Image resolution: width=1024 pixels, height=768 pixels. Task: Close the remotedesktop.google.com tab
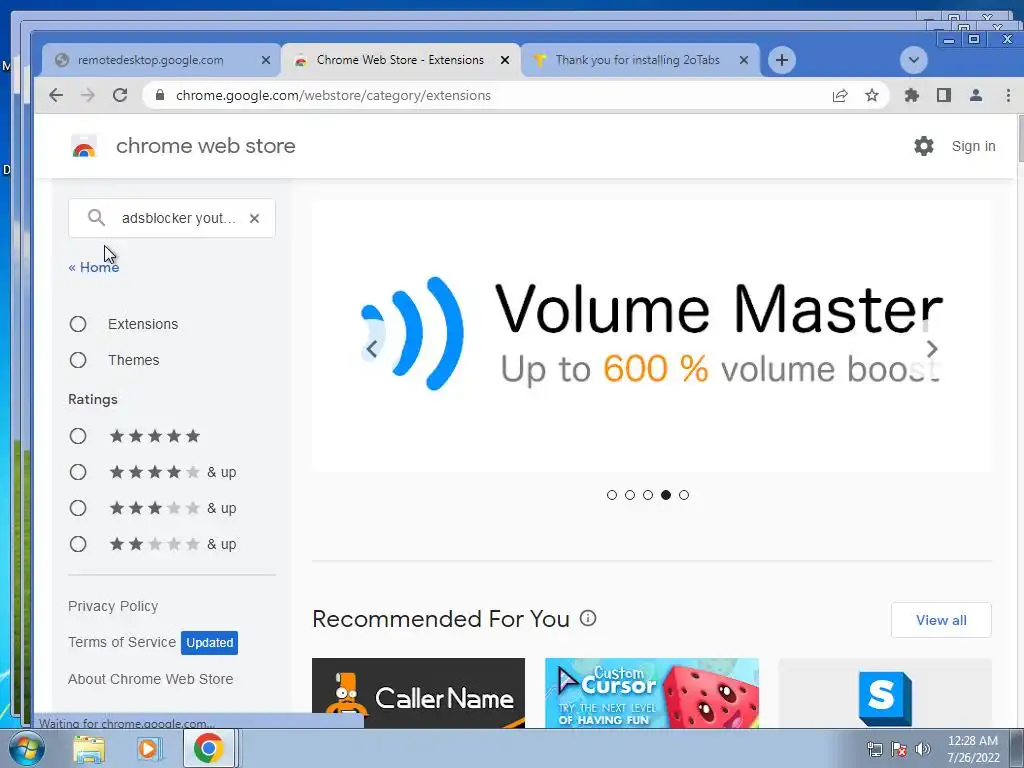266,60
